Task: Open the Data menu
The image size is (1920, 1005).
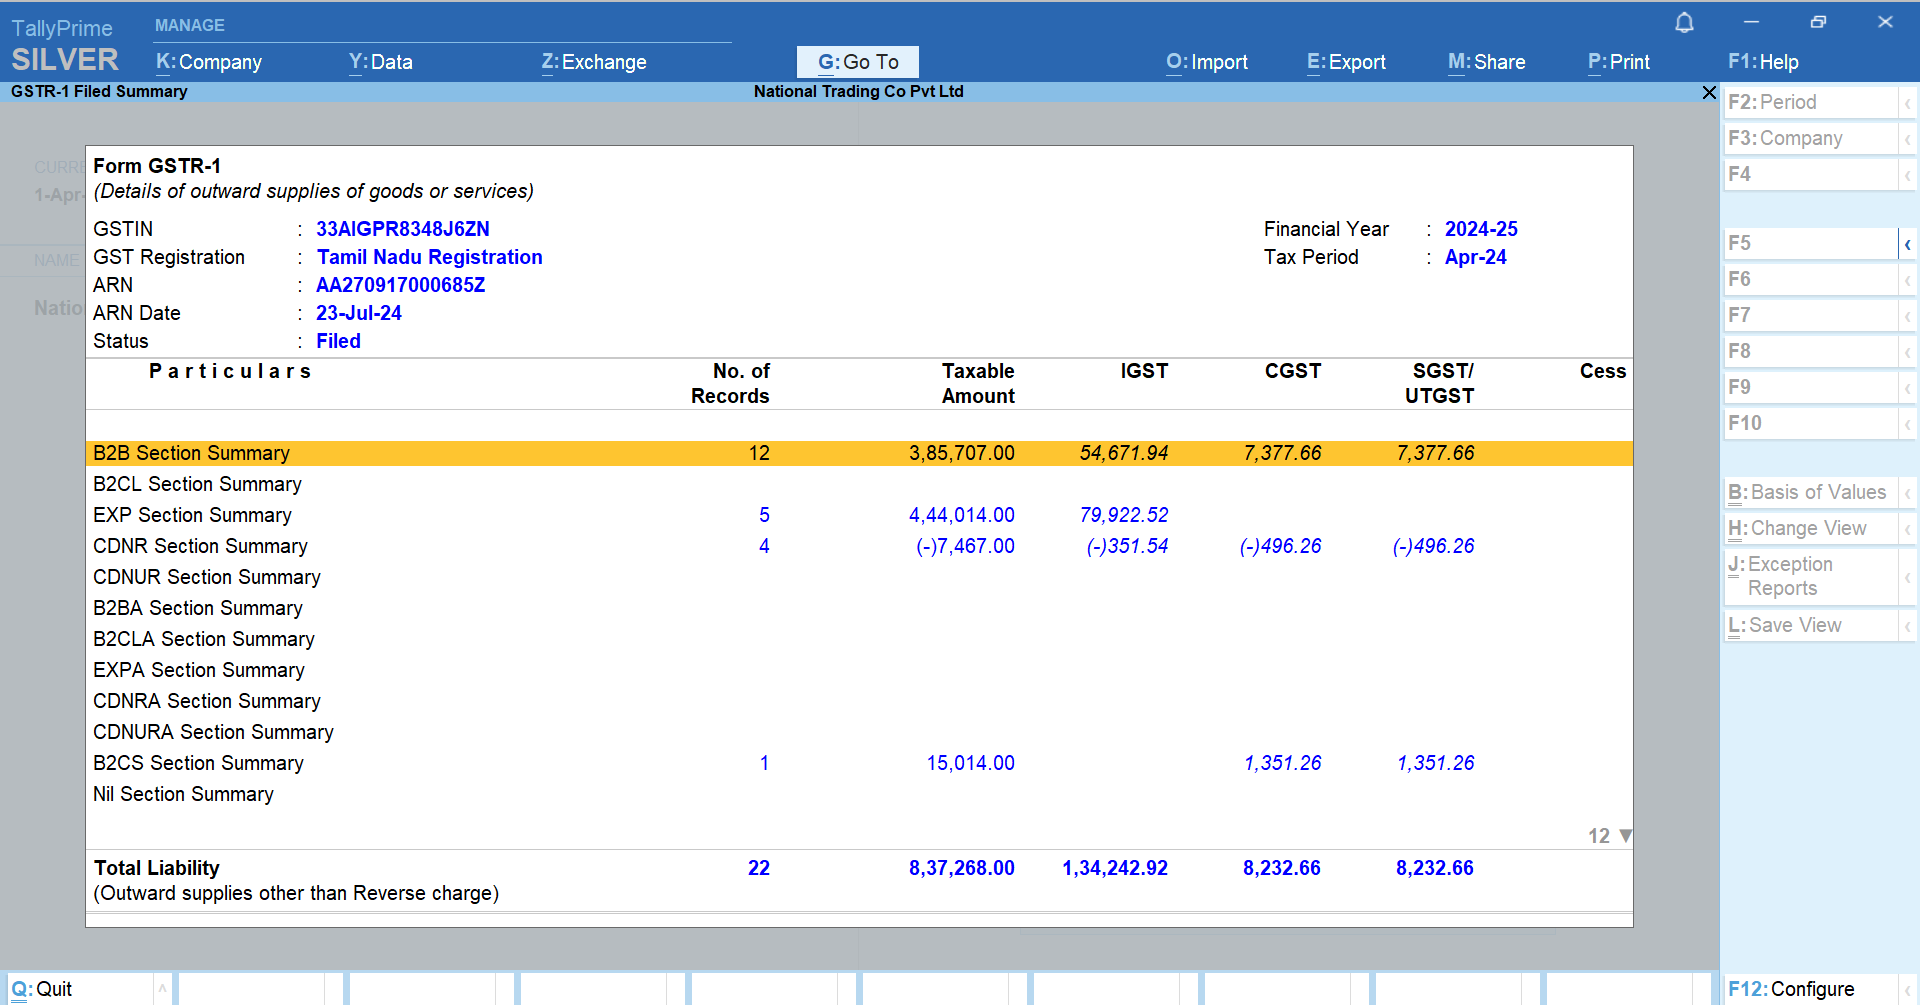Action: [380, 62]
